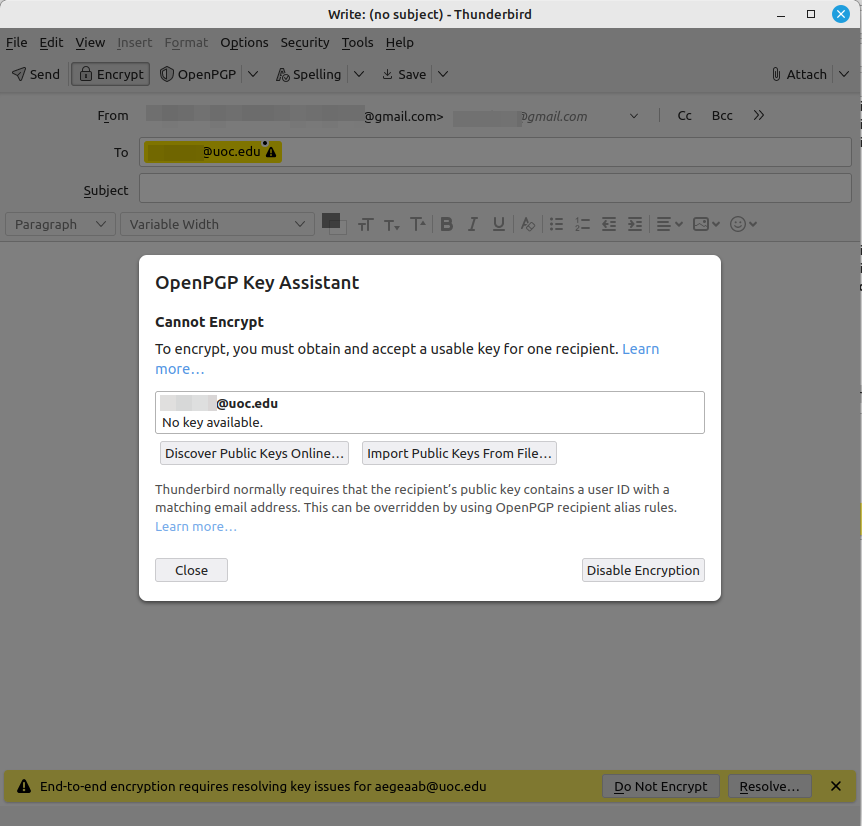
Task: Click the Send button with paper plane icon
Action: pyautogui.click(x=36, y=74)
